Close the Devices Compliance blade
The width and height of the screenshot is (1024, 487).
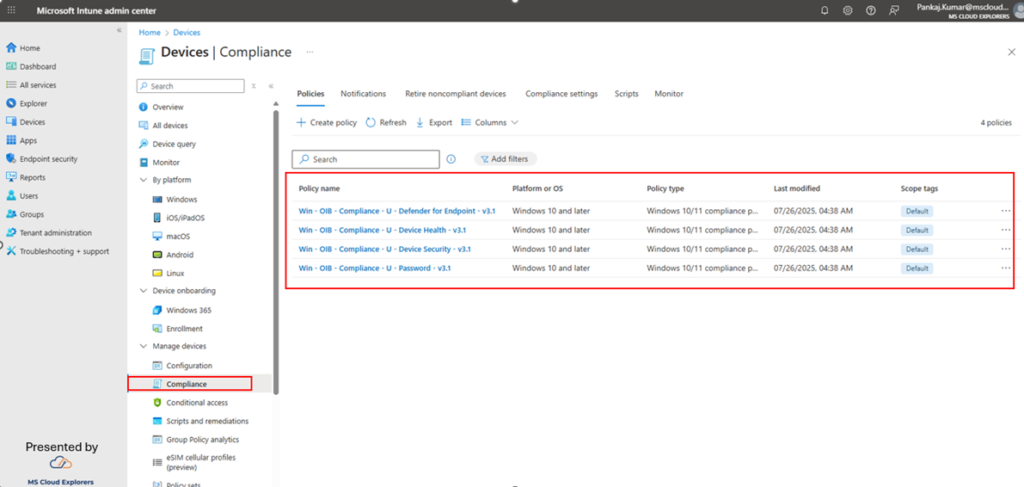coord(1012,51)
